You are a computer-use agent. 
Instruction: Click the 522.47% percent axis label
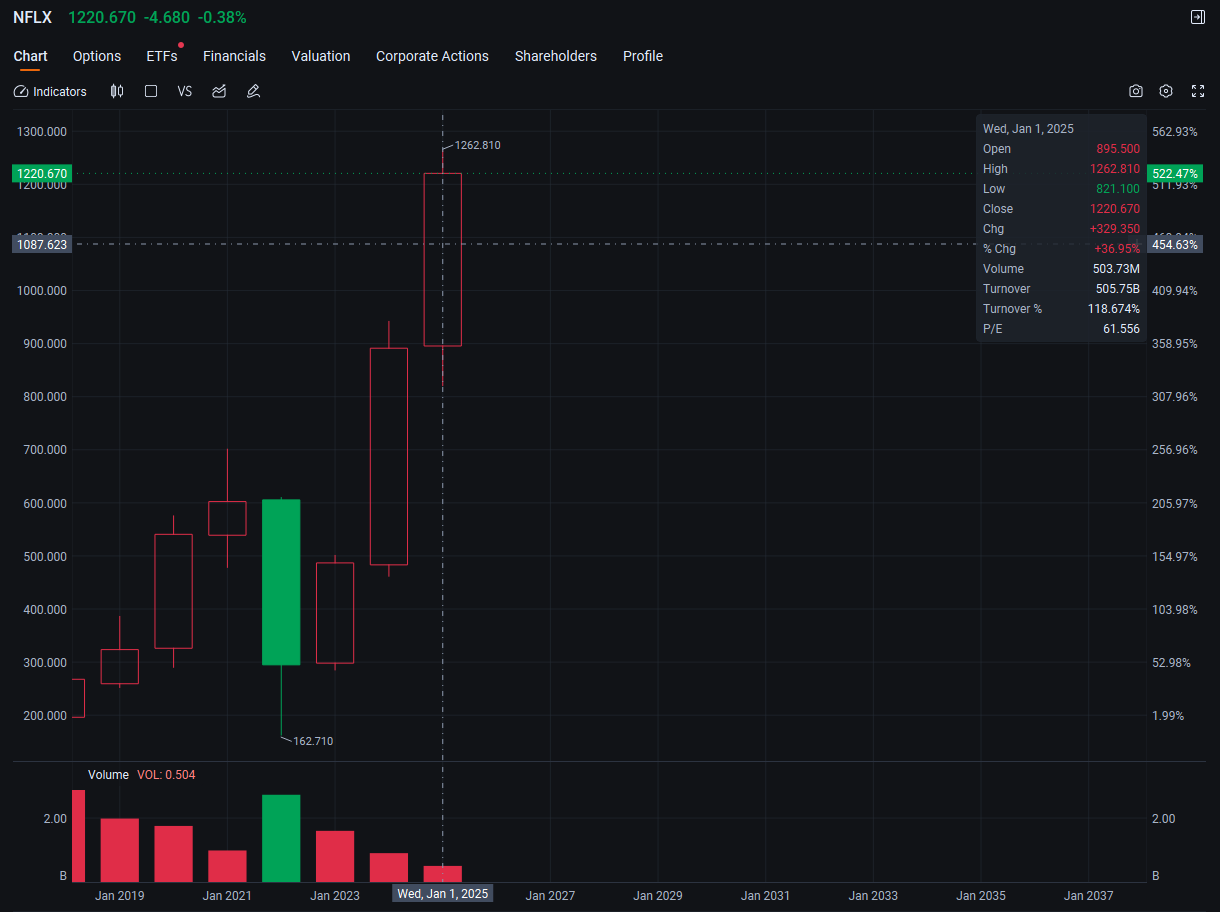tap(1174, 173)
